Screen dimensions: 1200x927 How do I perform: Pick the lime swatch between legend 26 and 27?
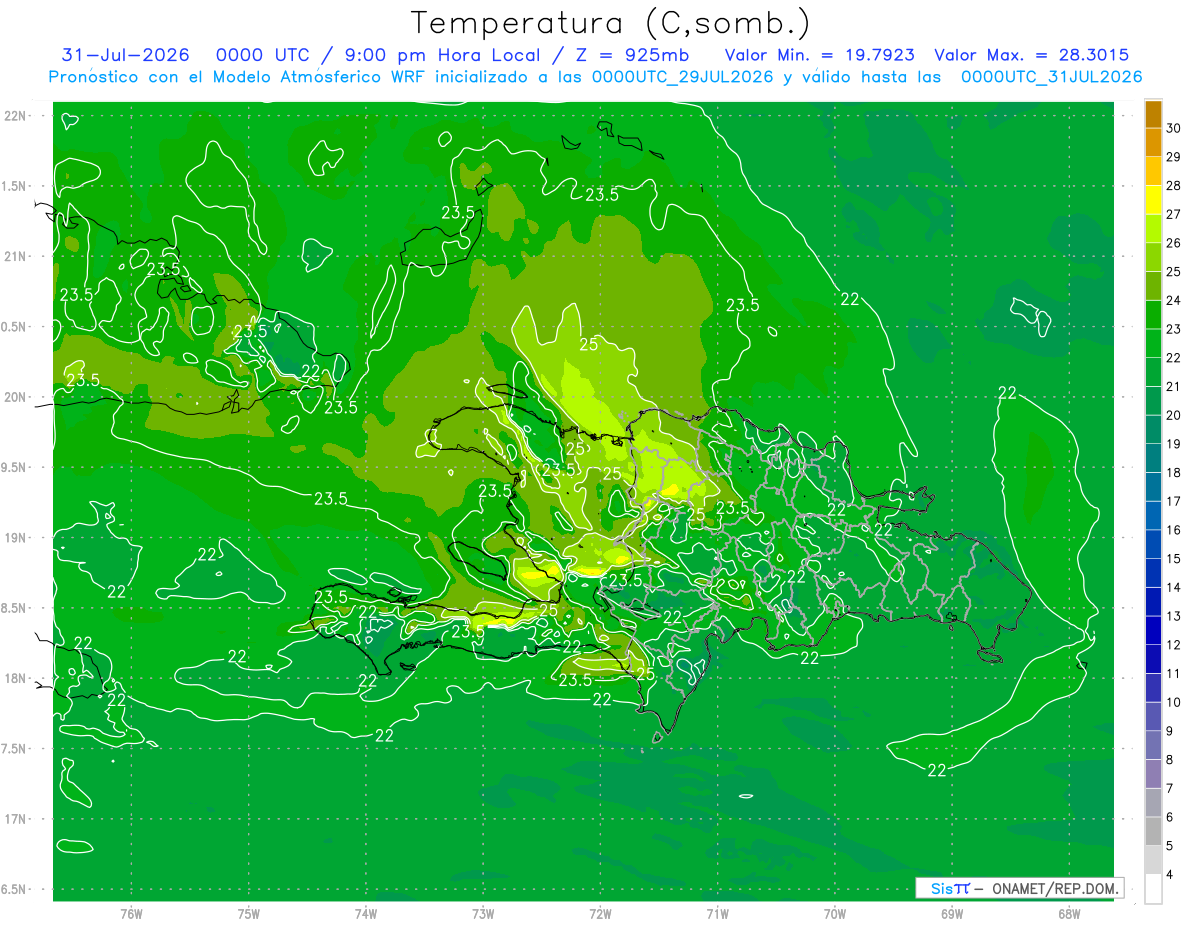(1153, 229)
